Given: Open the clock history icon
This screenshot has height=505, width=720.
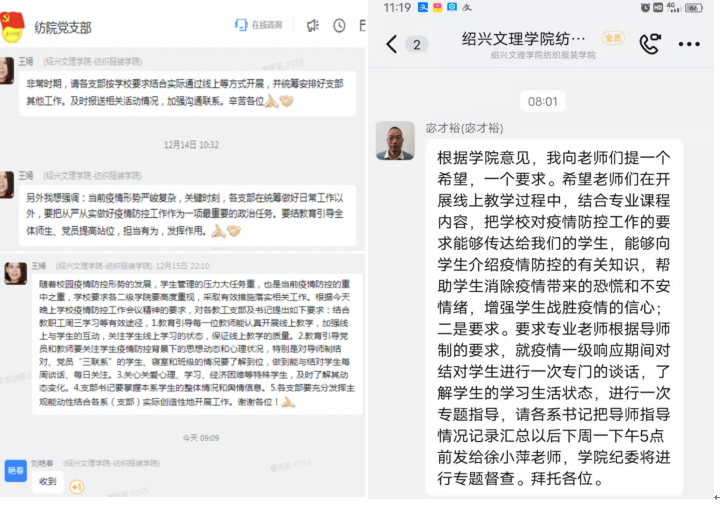Looking at the screenshot, I should [339, 26].
